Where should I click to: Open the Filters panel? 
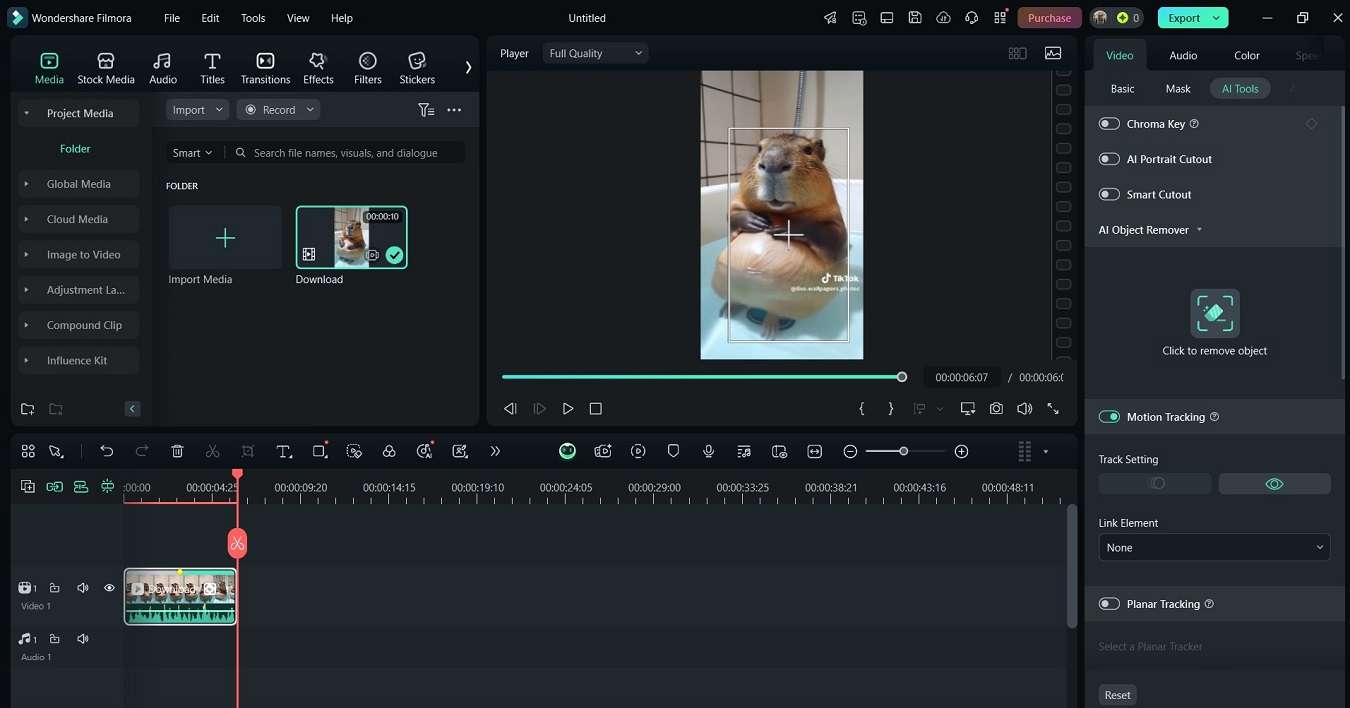click(368, 68)
